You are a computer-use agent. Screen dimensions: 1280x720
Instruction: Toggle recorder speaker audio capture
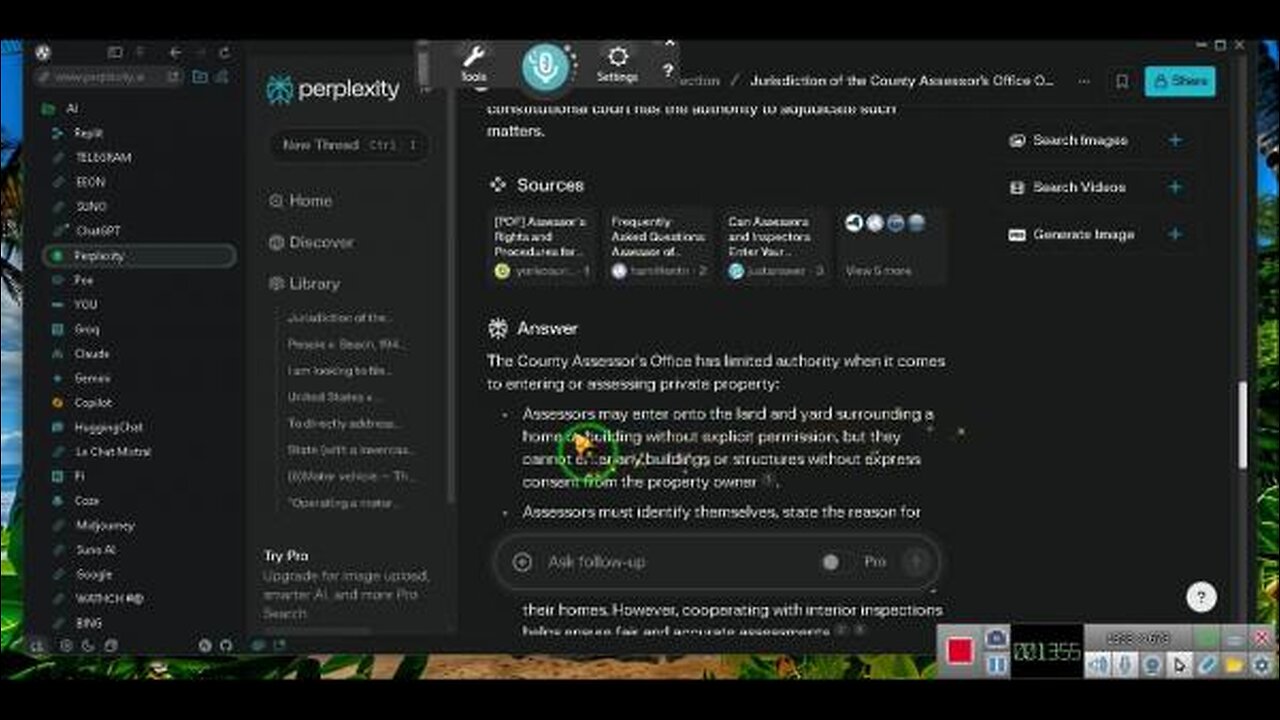click(x=1099, y=664)
